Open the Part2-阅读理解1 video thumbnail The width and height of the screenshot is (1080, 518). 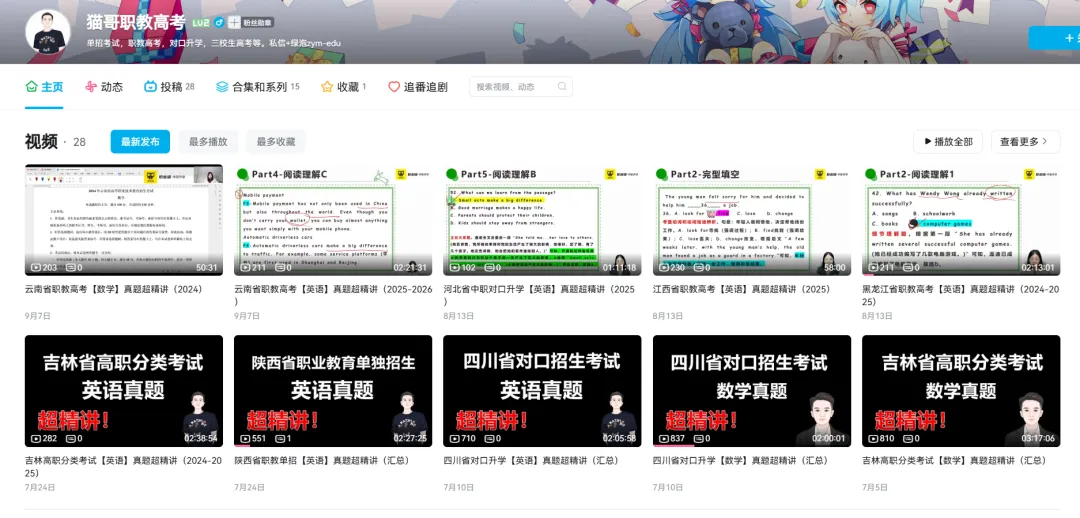[x=961, y=220]
